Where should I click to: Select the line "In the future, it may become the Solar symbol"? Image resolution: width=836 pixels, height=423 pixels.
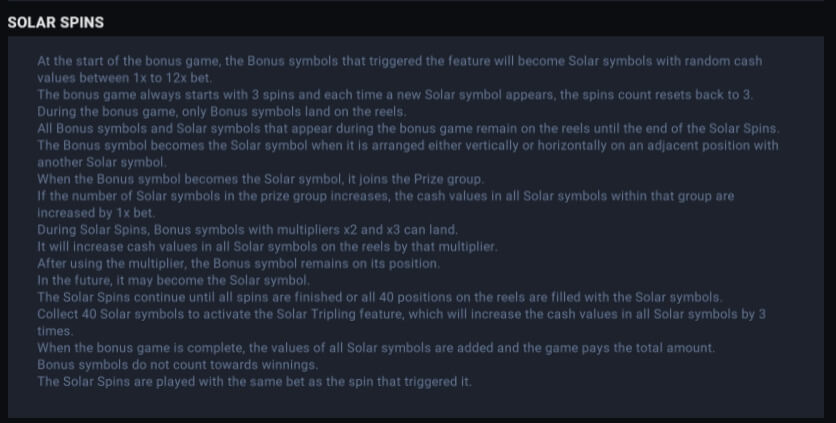click(x=173, y=281)
